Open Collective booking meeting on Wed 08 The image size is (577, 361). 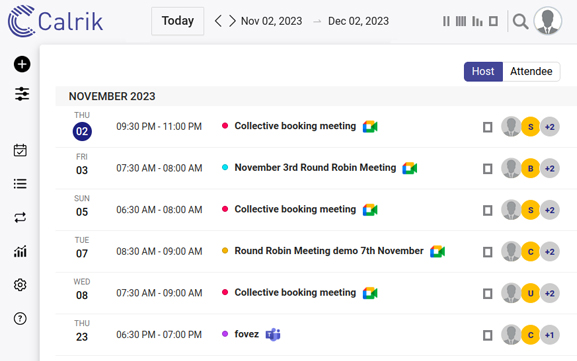295,293
